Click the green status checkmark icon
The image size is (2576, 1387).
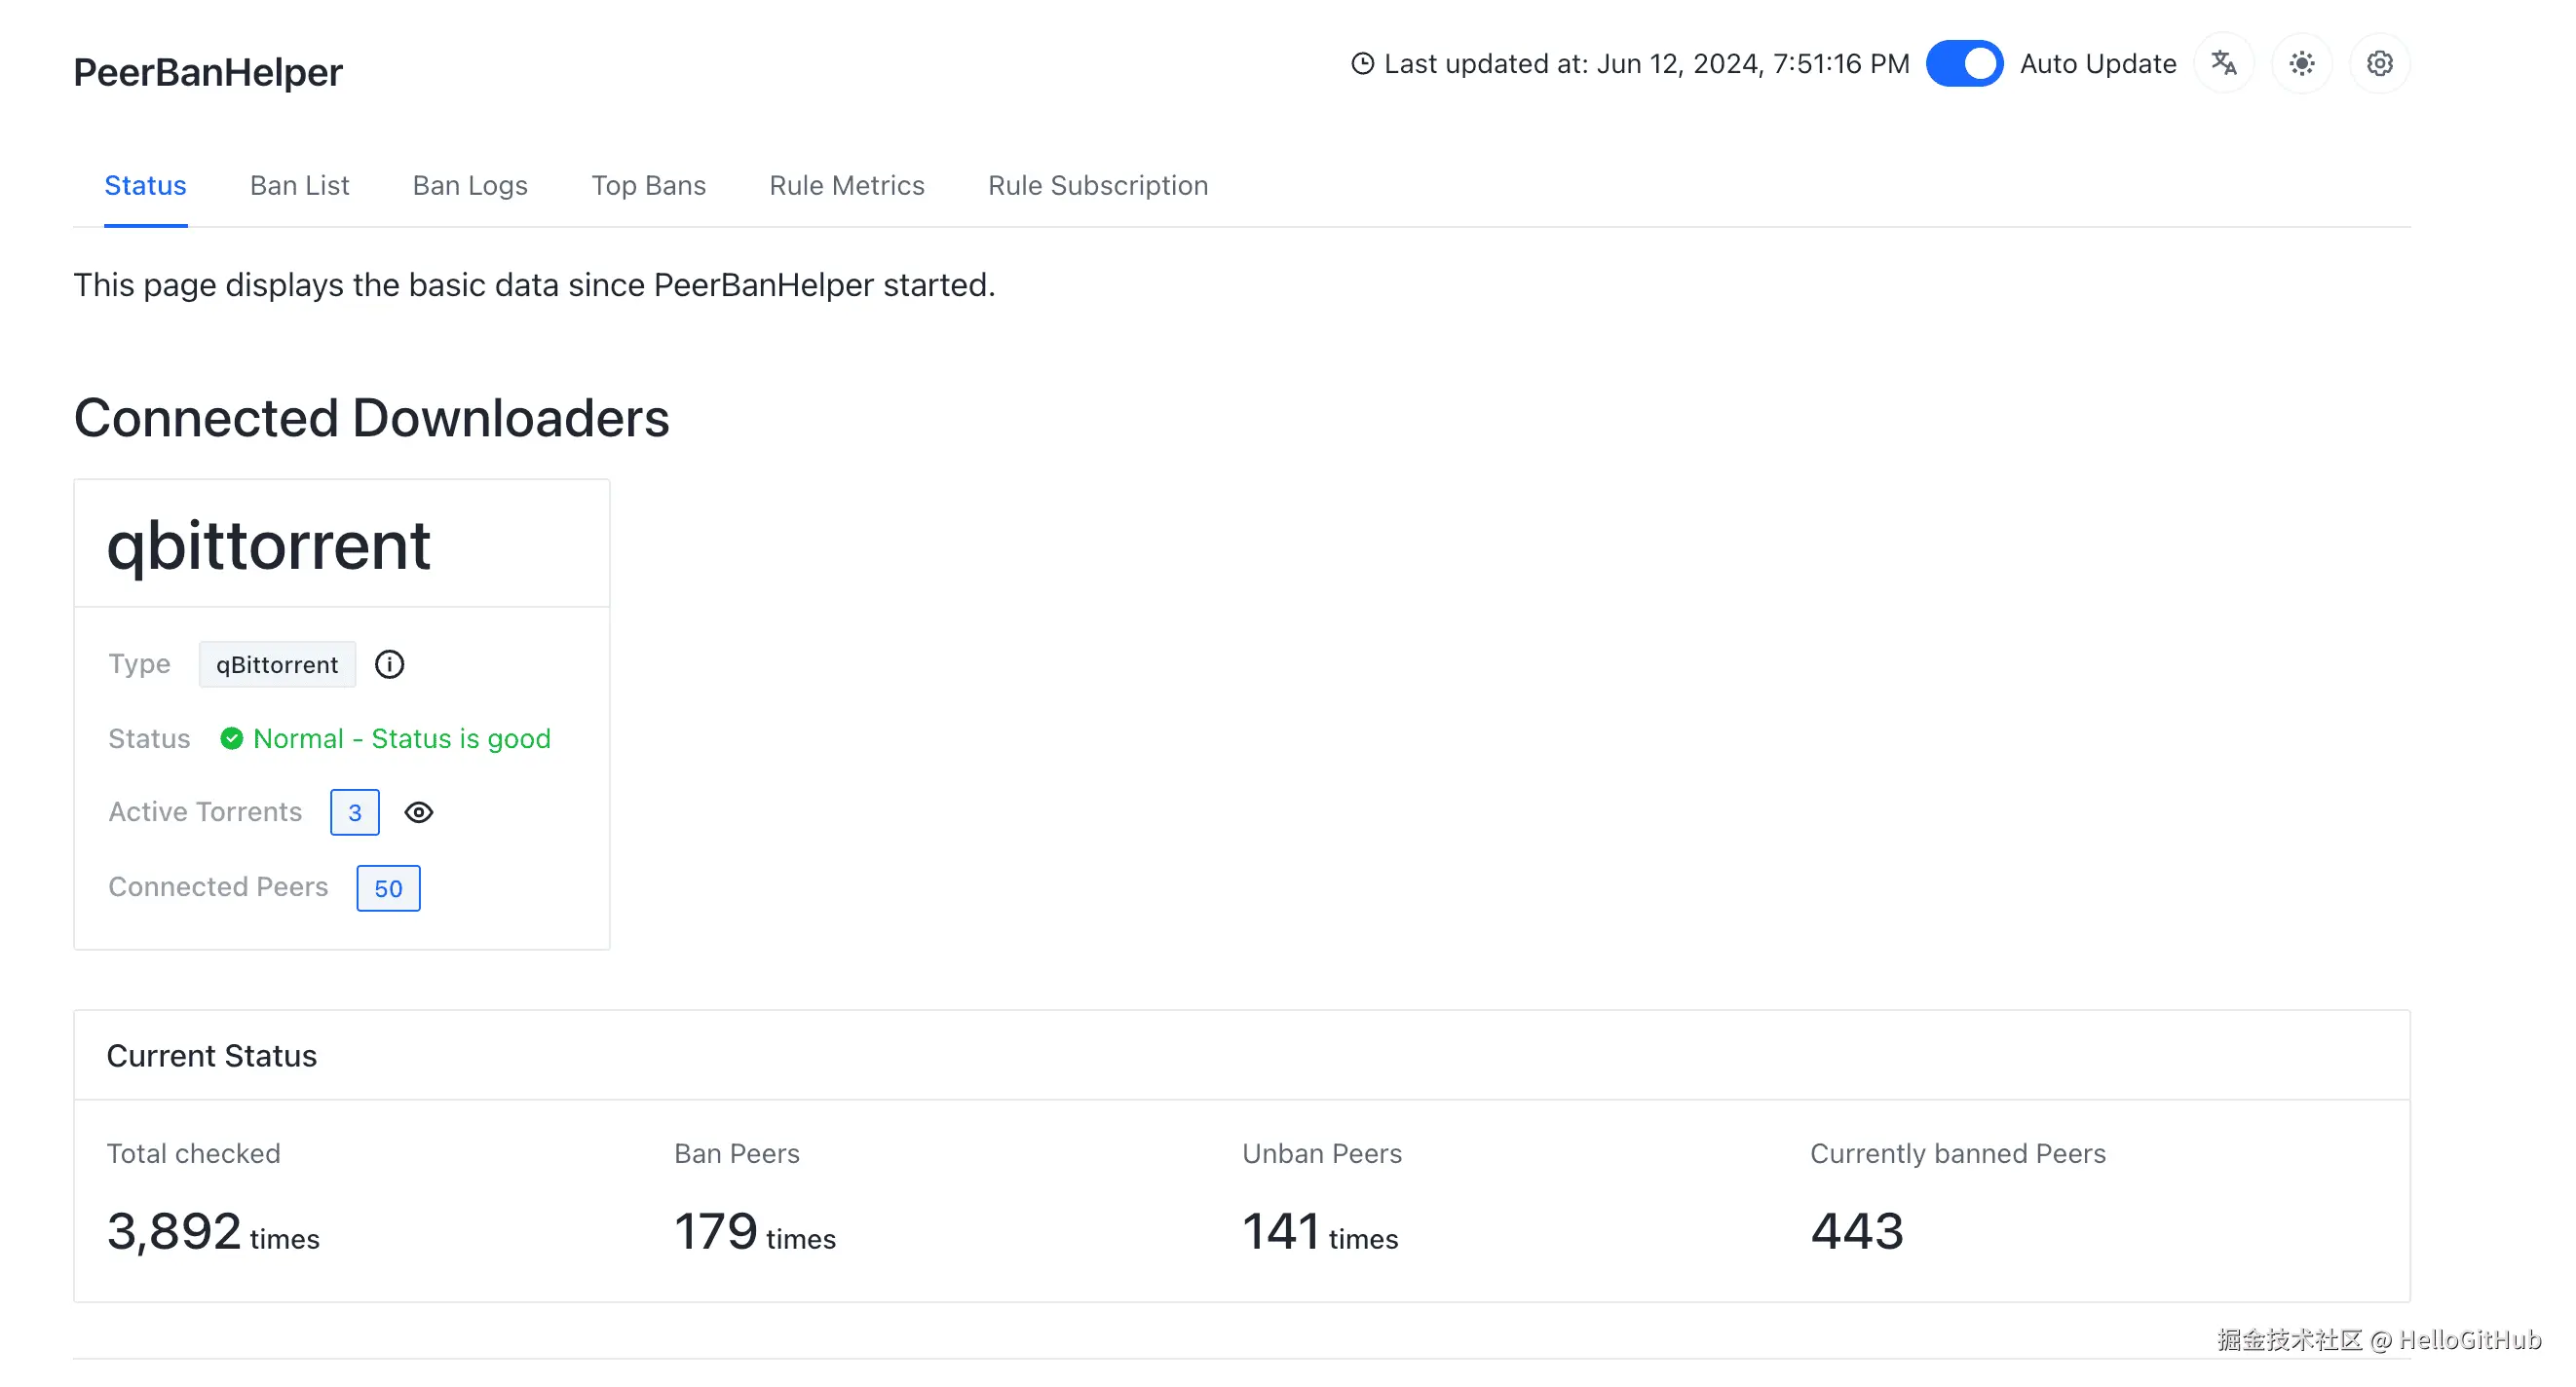click(231, 738)
